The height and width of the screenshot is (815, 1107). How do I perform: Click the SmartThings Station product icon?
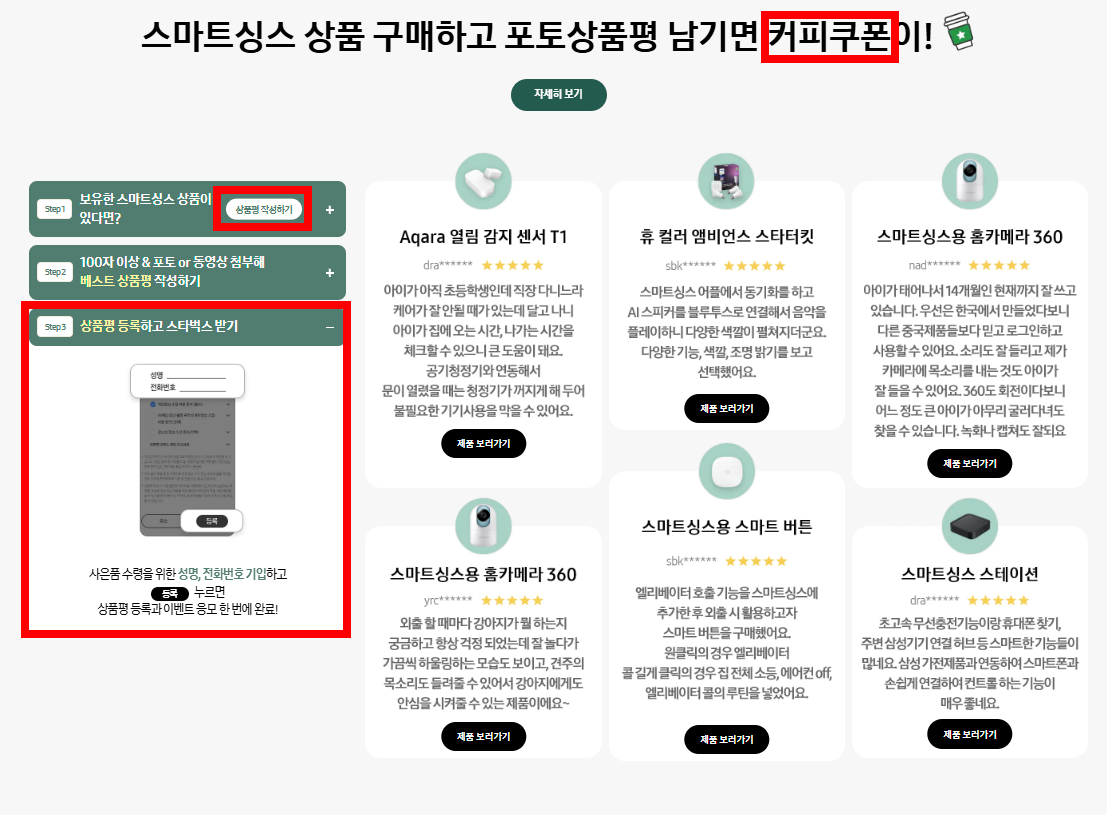tap(970, 526)
